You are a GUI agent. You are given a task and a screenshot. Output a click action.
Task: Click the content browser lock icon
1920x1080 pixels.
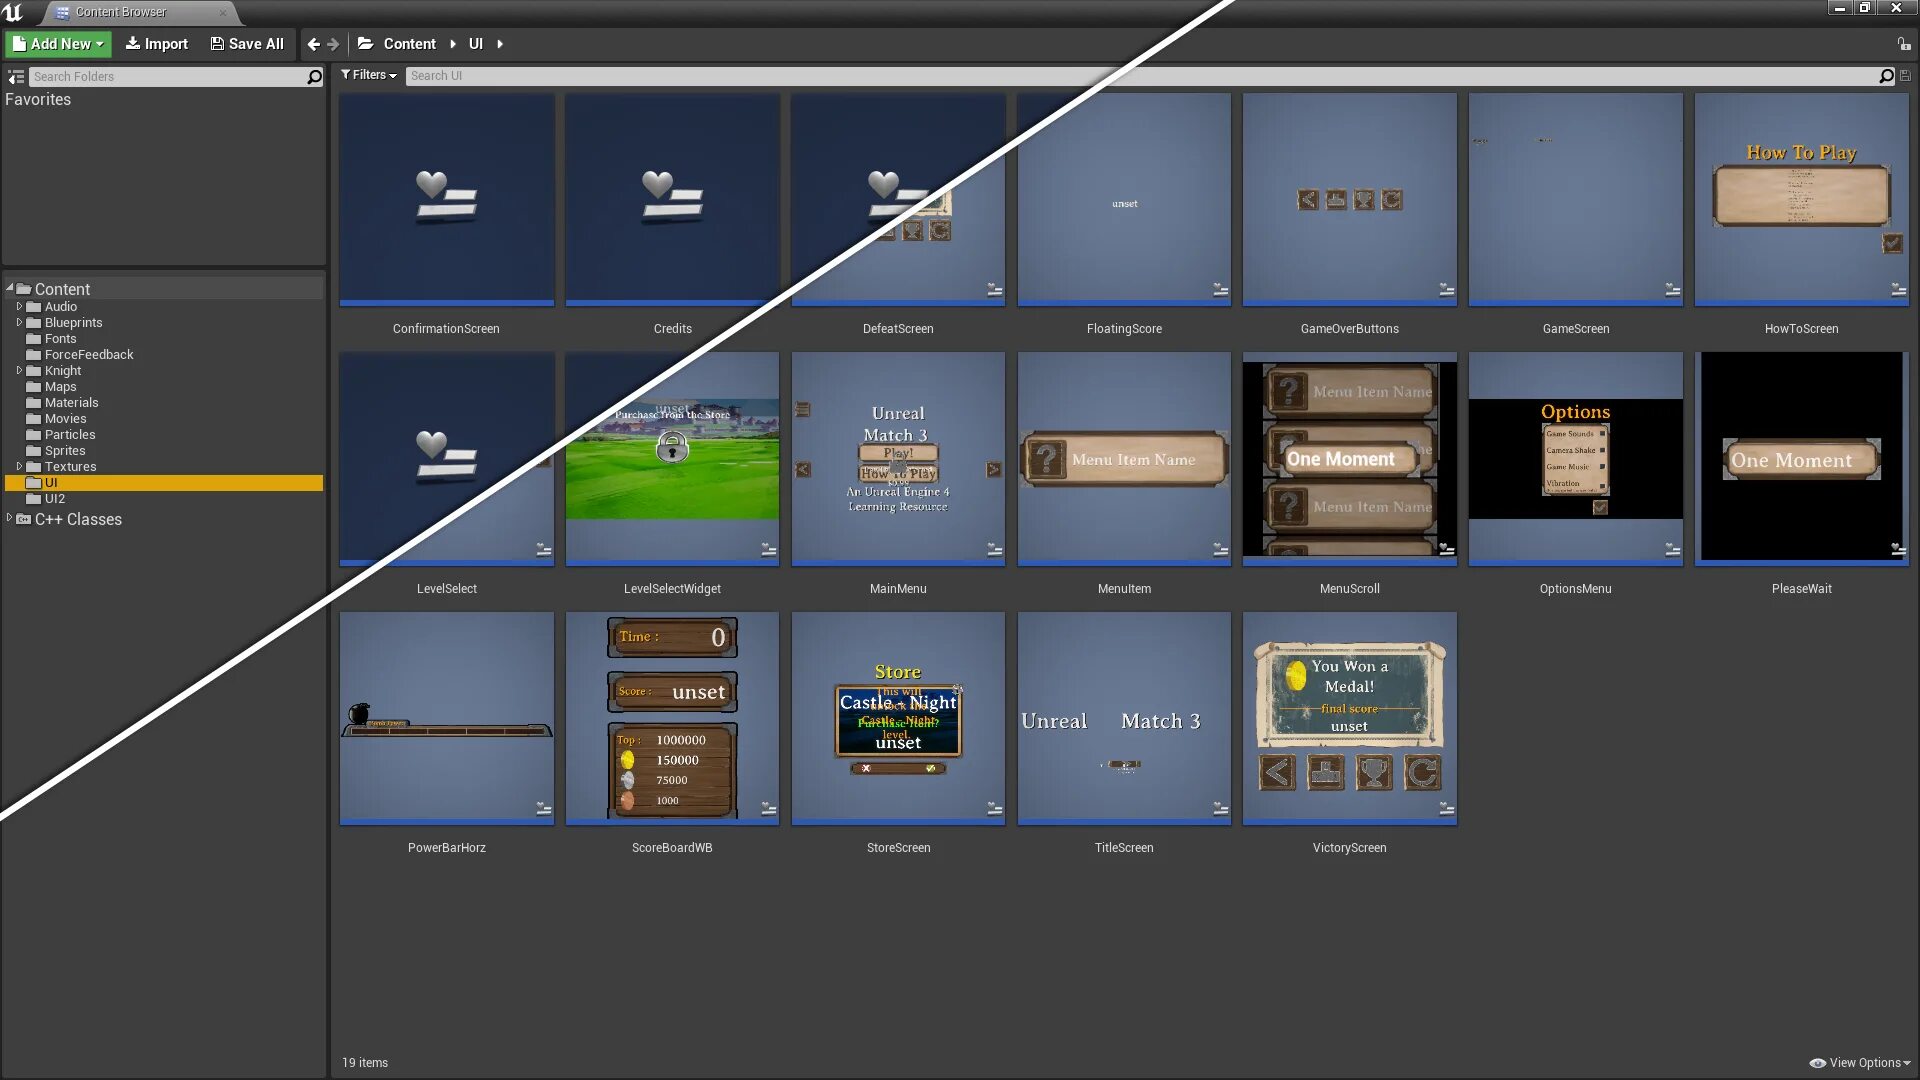click(x=1904, y=44)
